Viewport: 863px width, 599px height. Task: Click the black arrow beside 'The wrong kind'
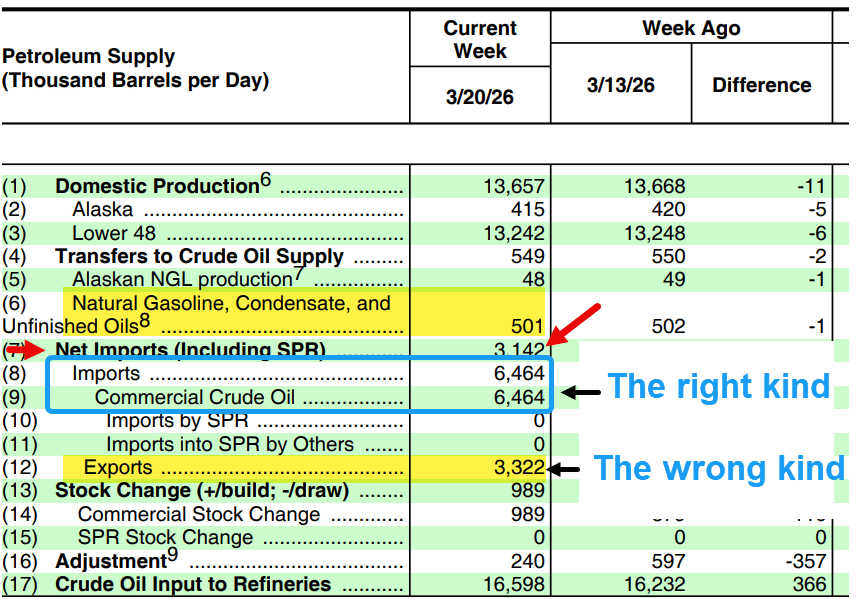click(x=567, y=468)
